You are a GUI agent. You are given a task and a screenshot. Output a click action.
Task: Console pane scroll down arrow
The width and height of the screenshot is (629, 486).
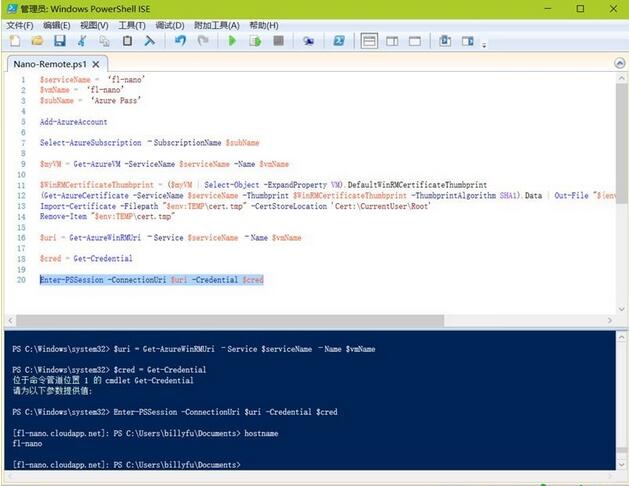621,465
